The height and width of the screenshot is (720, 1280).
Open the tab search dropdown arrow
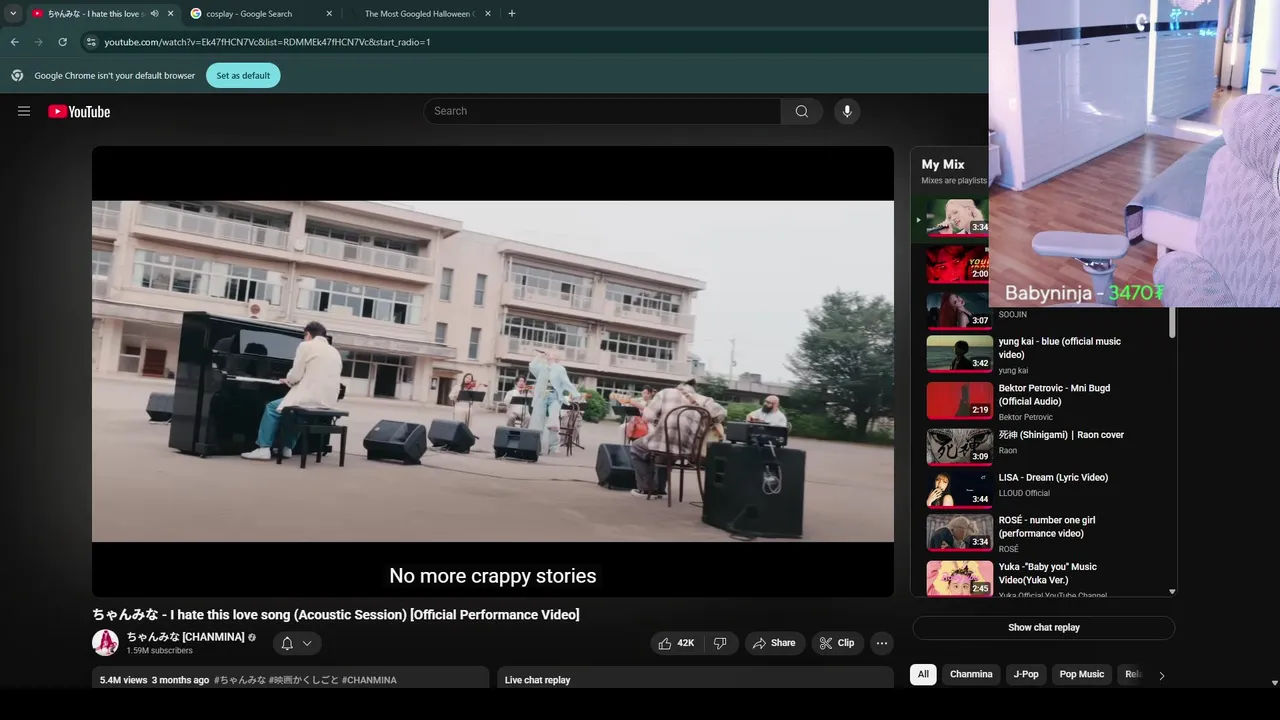[13, 14]
